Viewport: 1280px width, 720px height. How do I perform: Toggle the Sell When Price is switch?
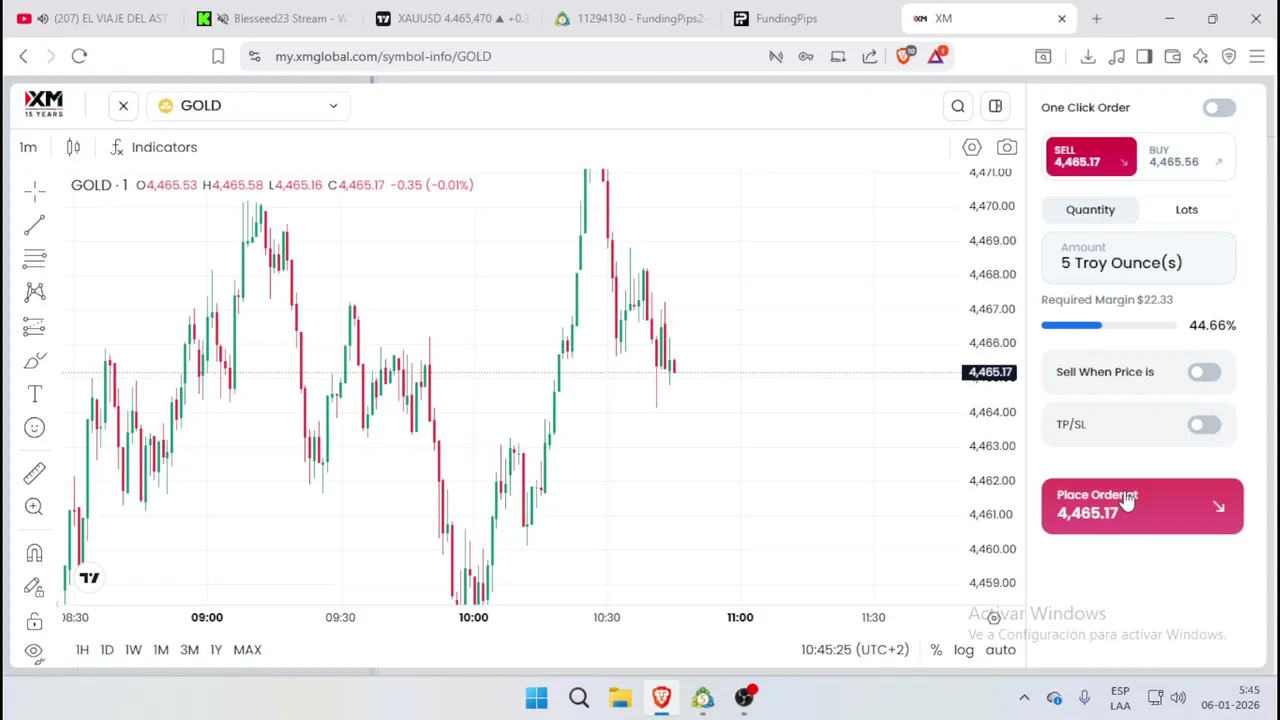[x=1204, y=372]
